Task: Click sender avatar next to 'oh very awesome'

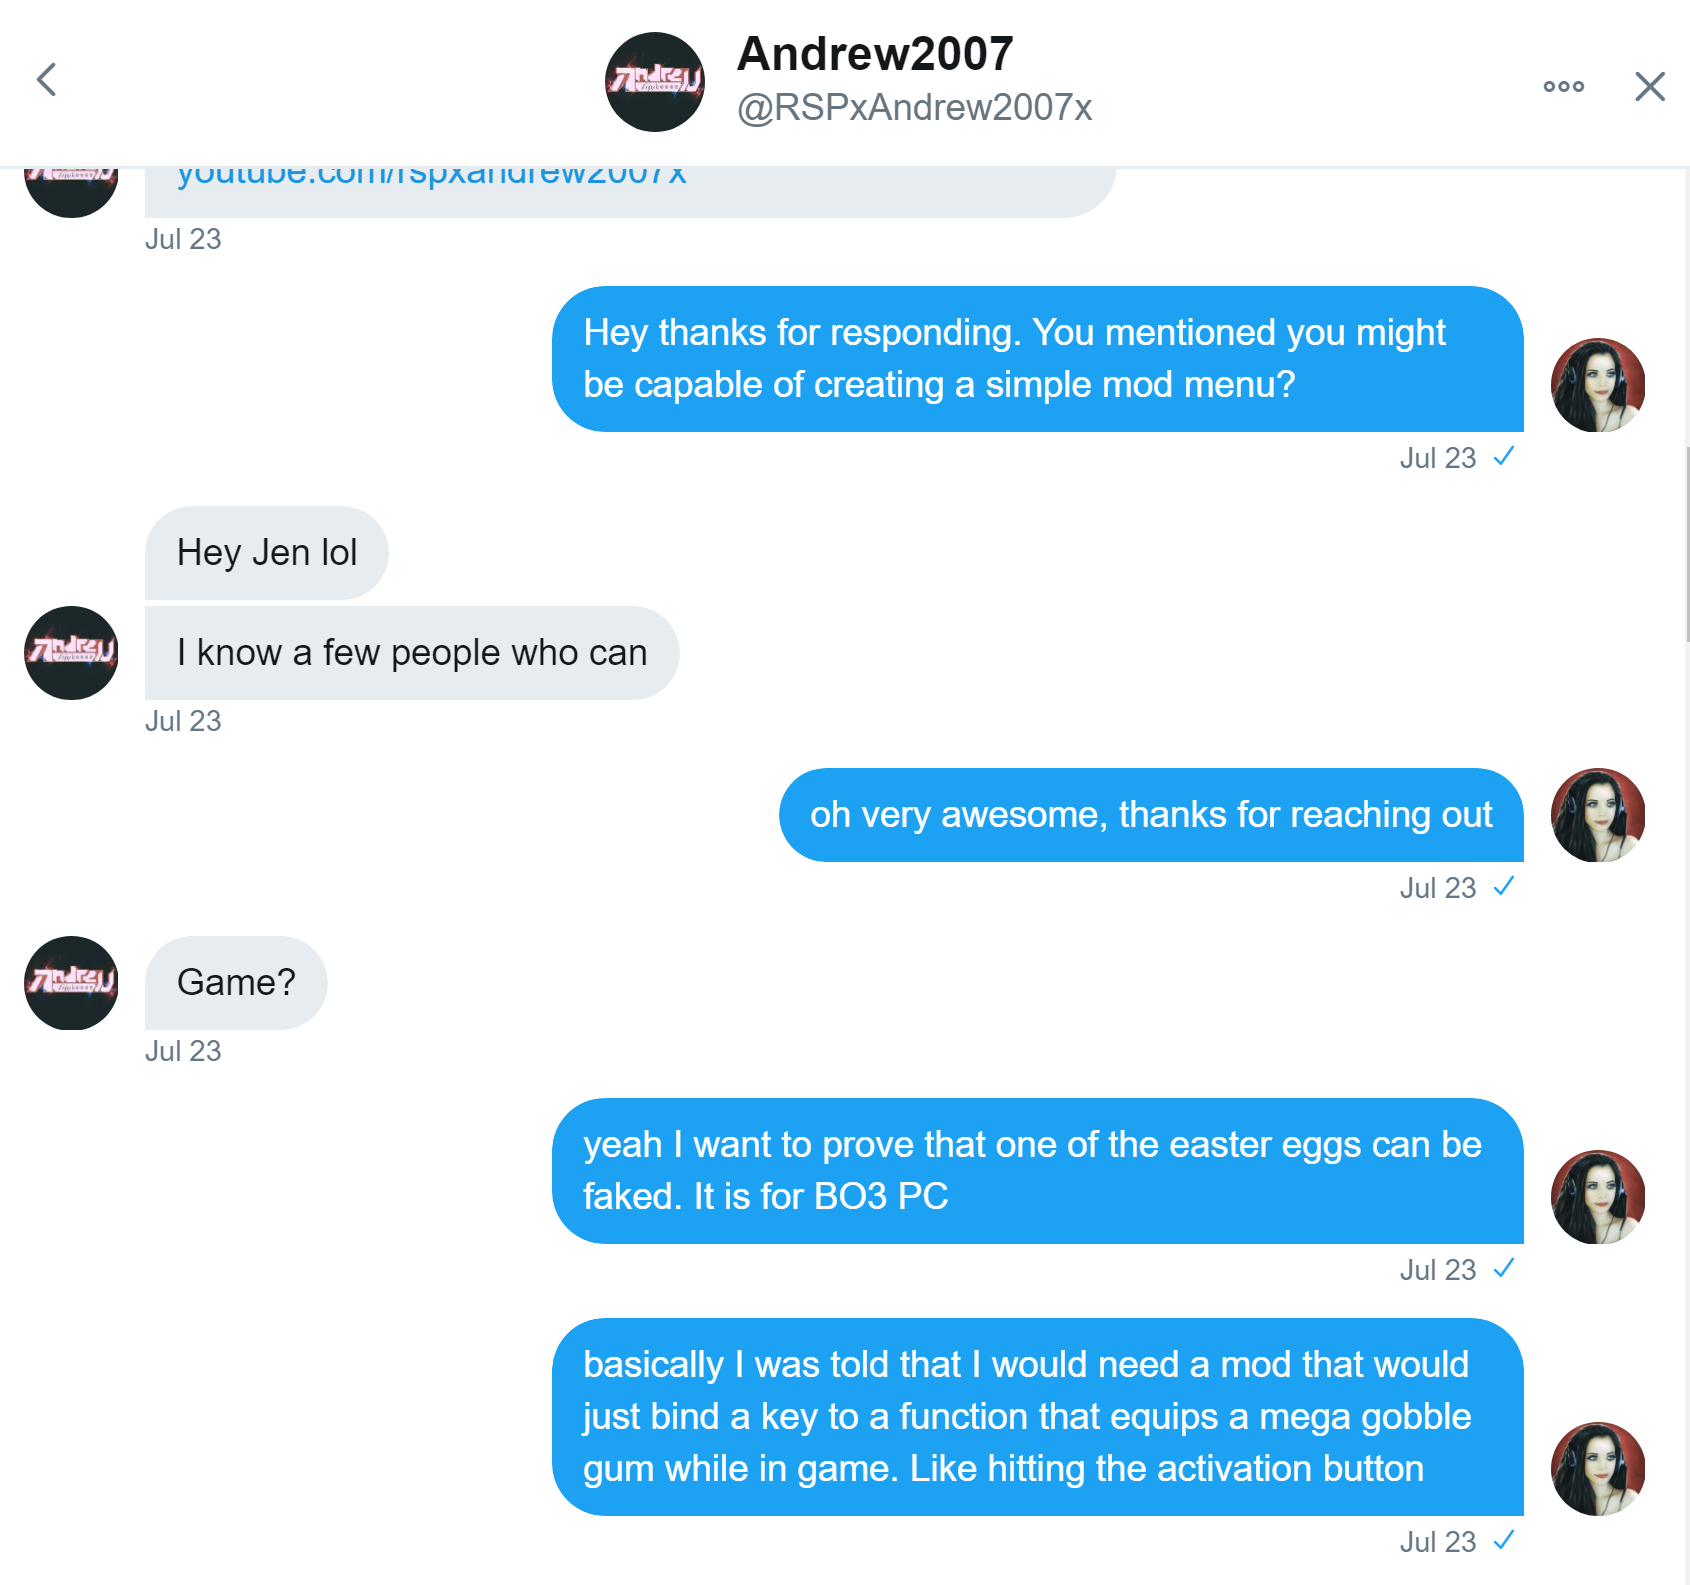Action: coord(1598,815)
